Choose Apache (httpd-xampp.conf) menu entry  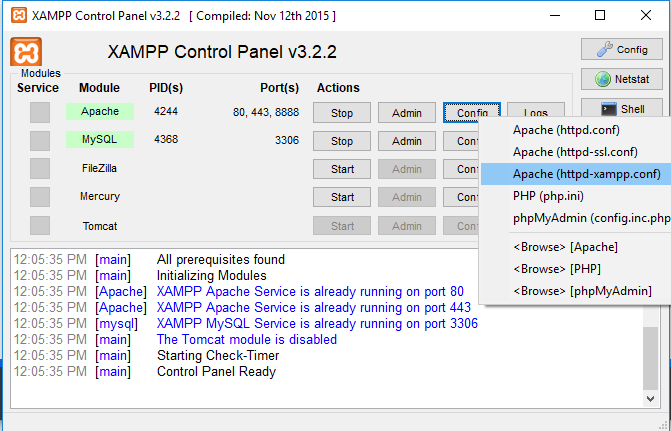576,174
